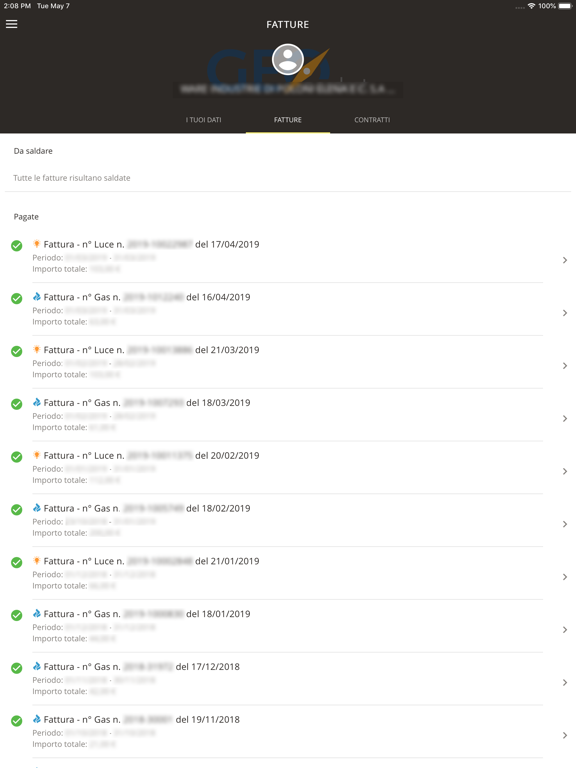Open Gas invoice dated 18/02/2019

pos(288,520)
